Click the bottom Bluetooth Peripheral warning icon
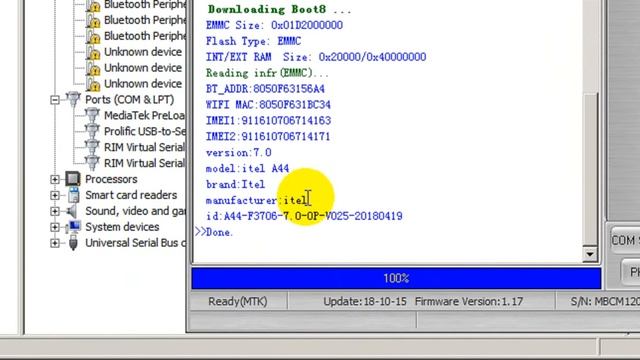Viewport: 640px width, 360px height. tap(93, 37)
